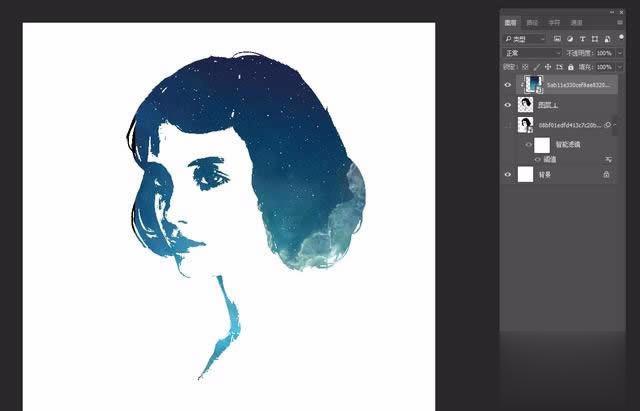The width and height of the screenshot is (640, 411).
Task: Hide the 背景 background layer
Action: (508, 174)
